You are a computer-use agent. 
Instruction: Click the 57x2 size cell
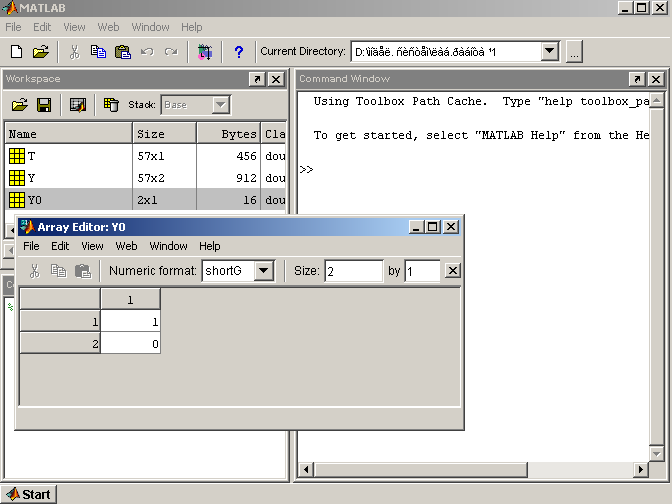coord(165,178)
